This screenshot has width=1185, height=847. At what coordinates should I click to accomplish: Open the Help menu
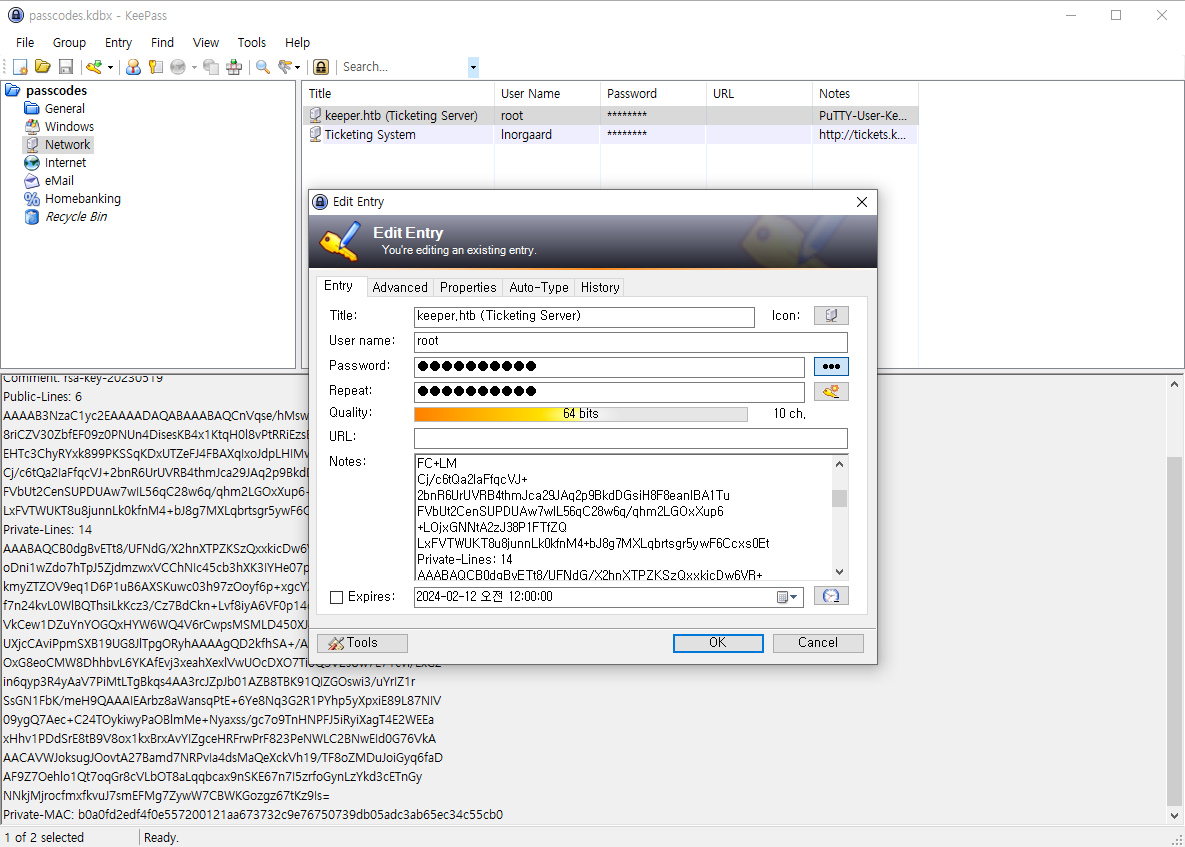pos(297,42)
